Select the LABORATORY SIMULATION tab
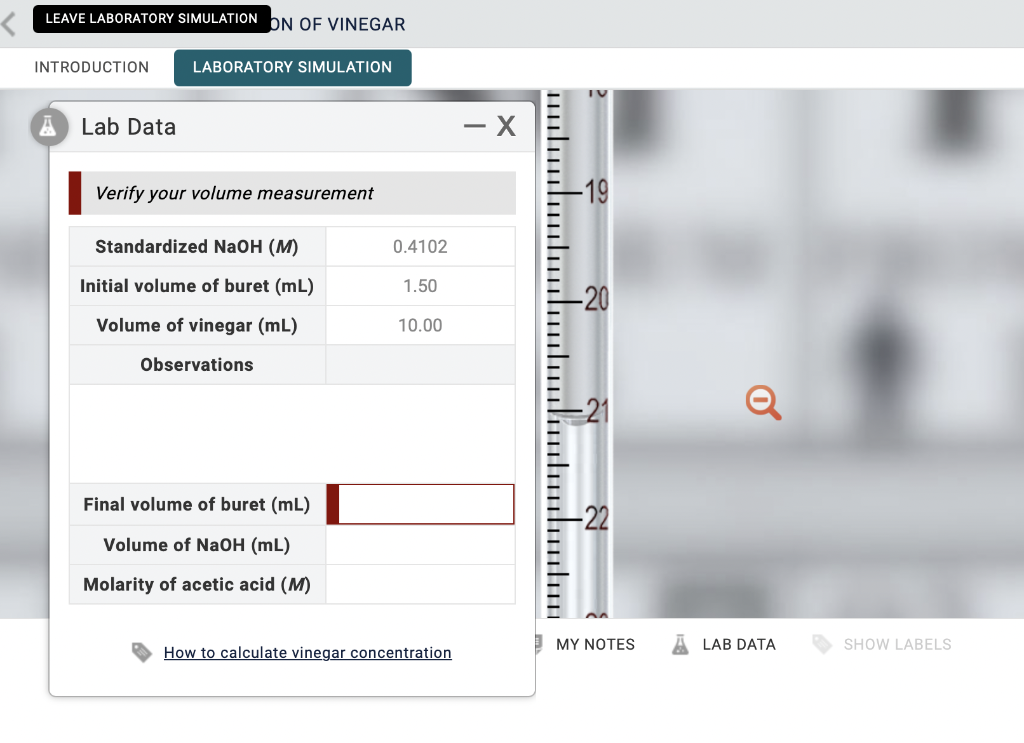 pos(292,67)
